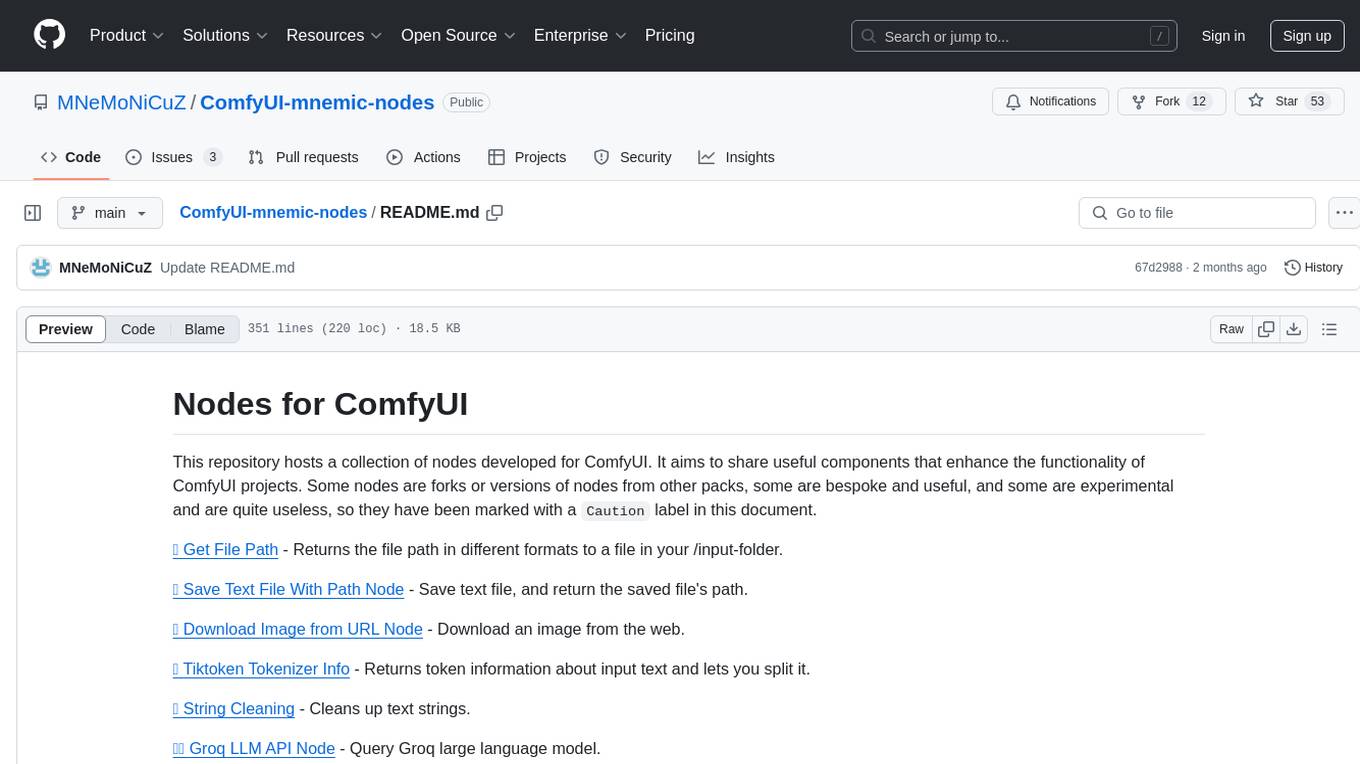1360x764 pixels.
Task: Open Download Image from URL Node link
Action: coord(298,629)
